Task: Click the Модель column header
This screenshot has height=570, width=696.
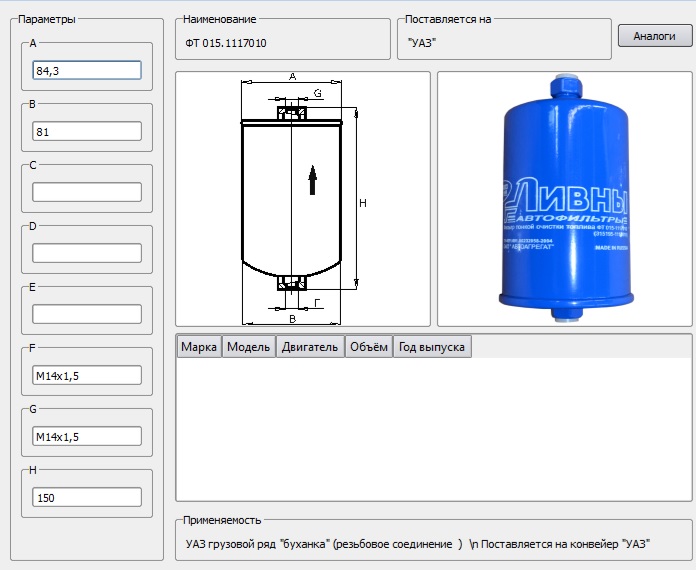Action: pos(249,347)
